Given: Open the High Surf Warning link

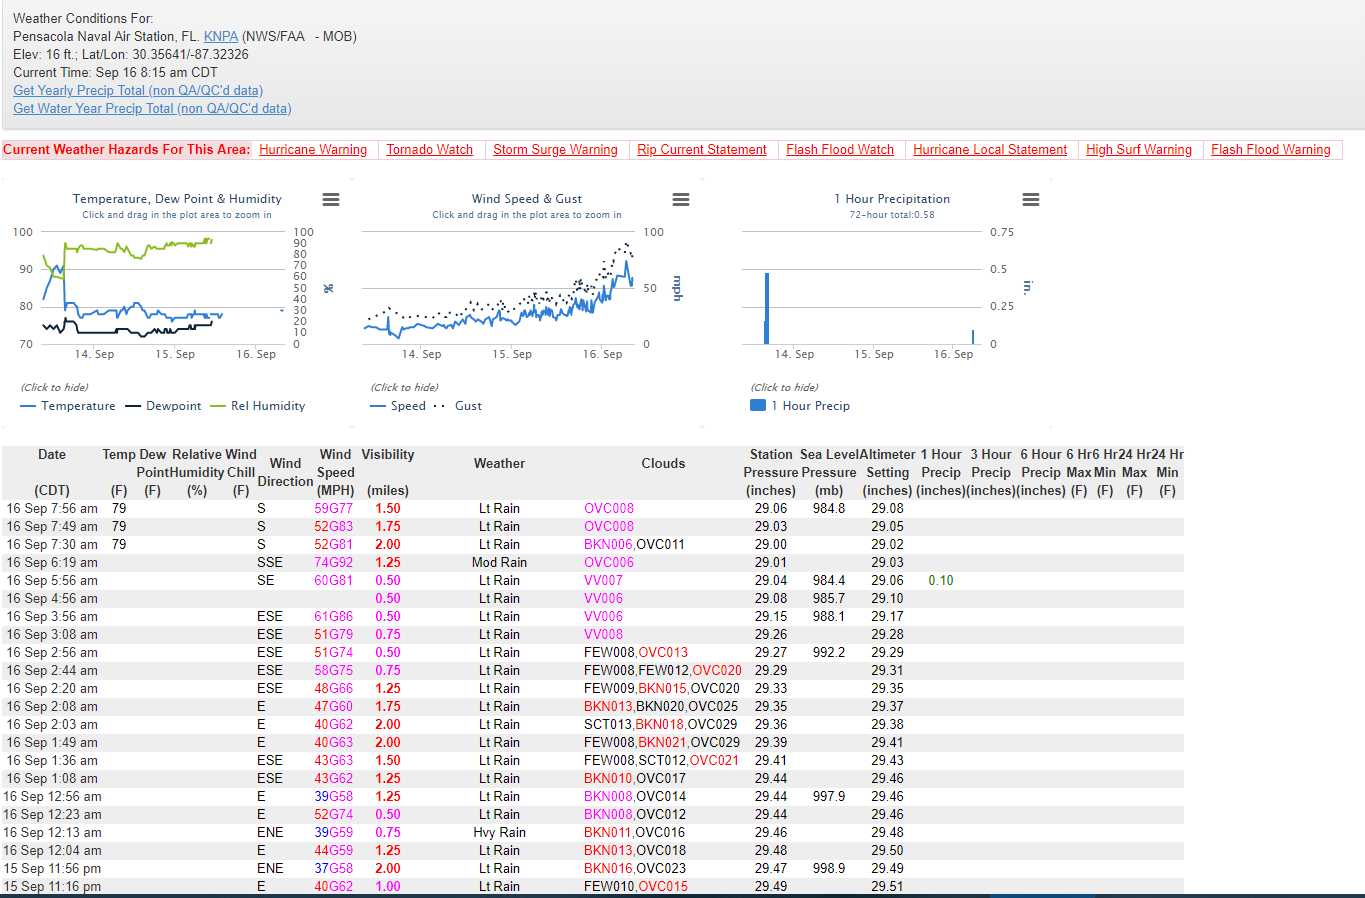Looking at the screenshot, I should (x=1139, y=149).
